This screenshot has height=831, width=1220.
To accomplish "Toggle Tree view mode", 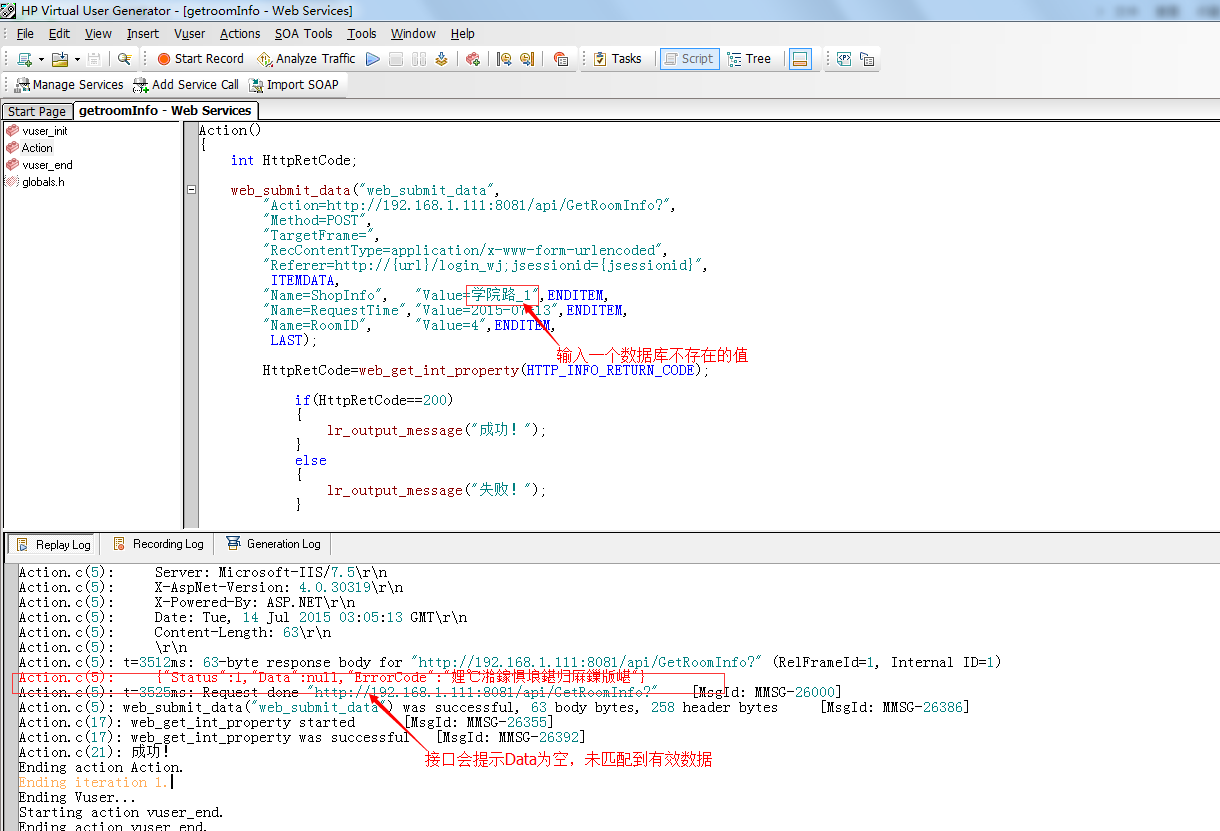I will tap(749, 59).
